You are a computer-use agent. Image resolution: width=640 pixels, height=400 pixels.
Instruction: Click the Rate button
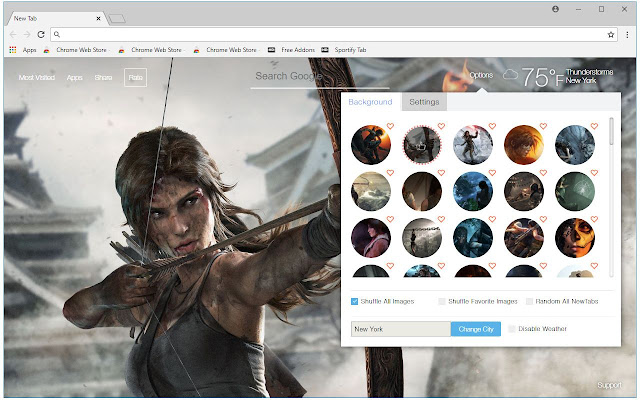point(136,78)
